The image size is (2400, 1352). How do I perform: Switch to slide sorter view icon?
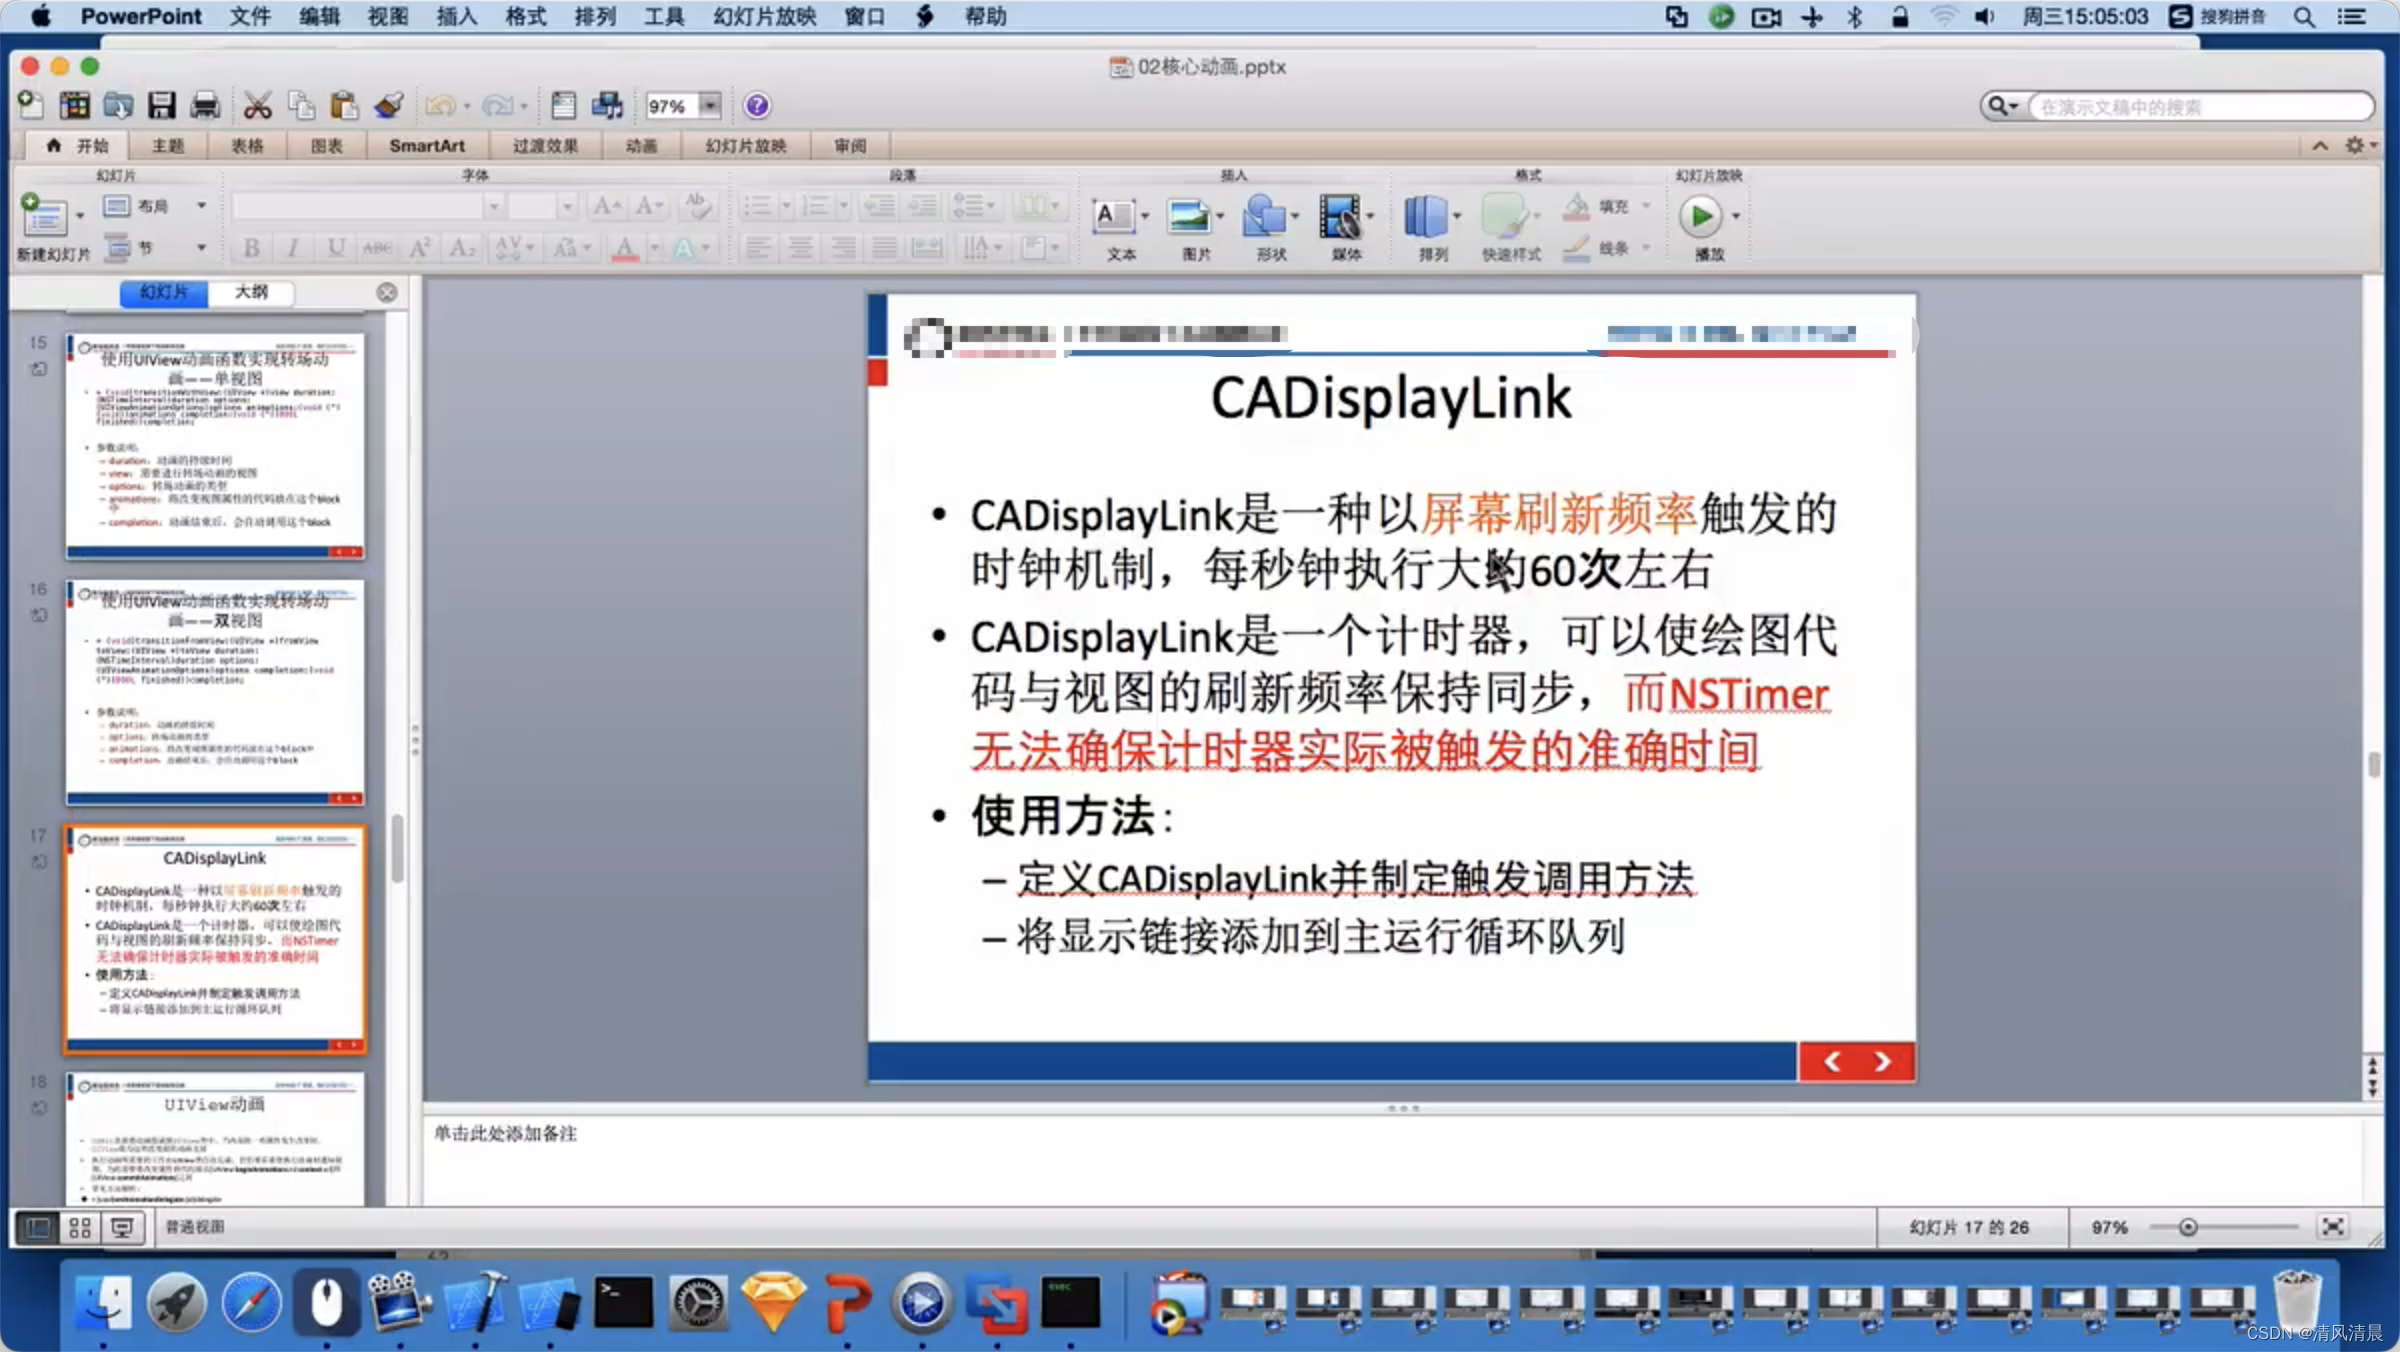(80, 1227)
